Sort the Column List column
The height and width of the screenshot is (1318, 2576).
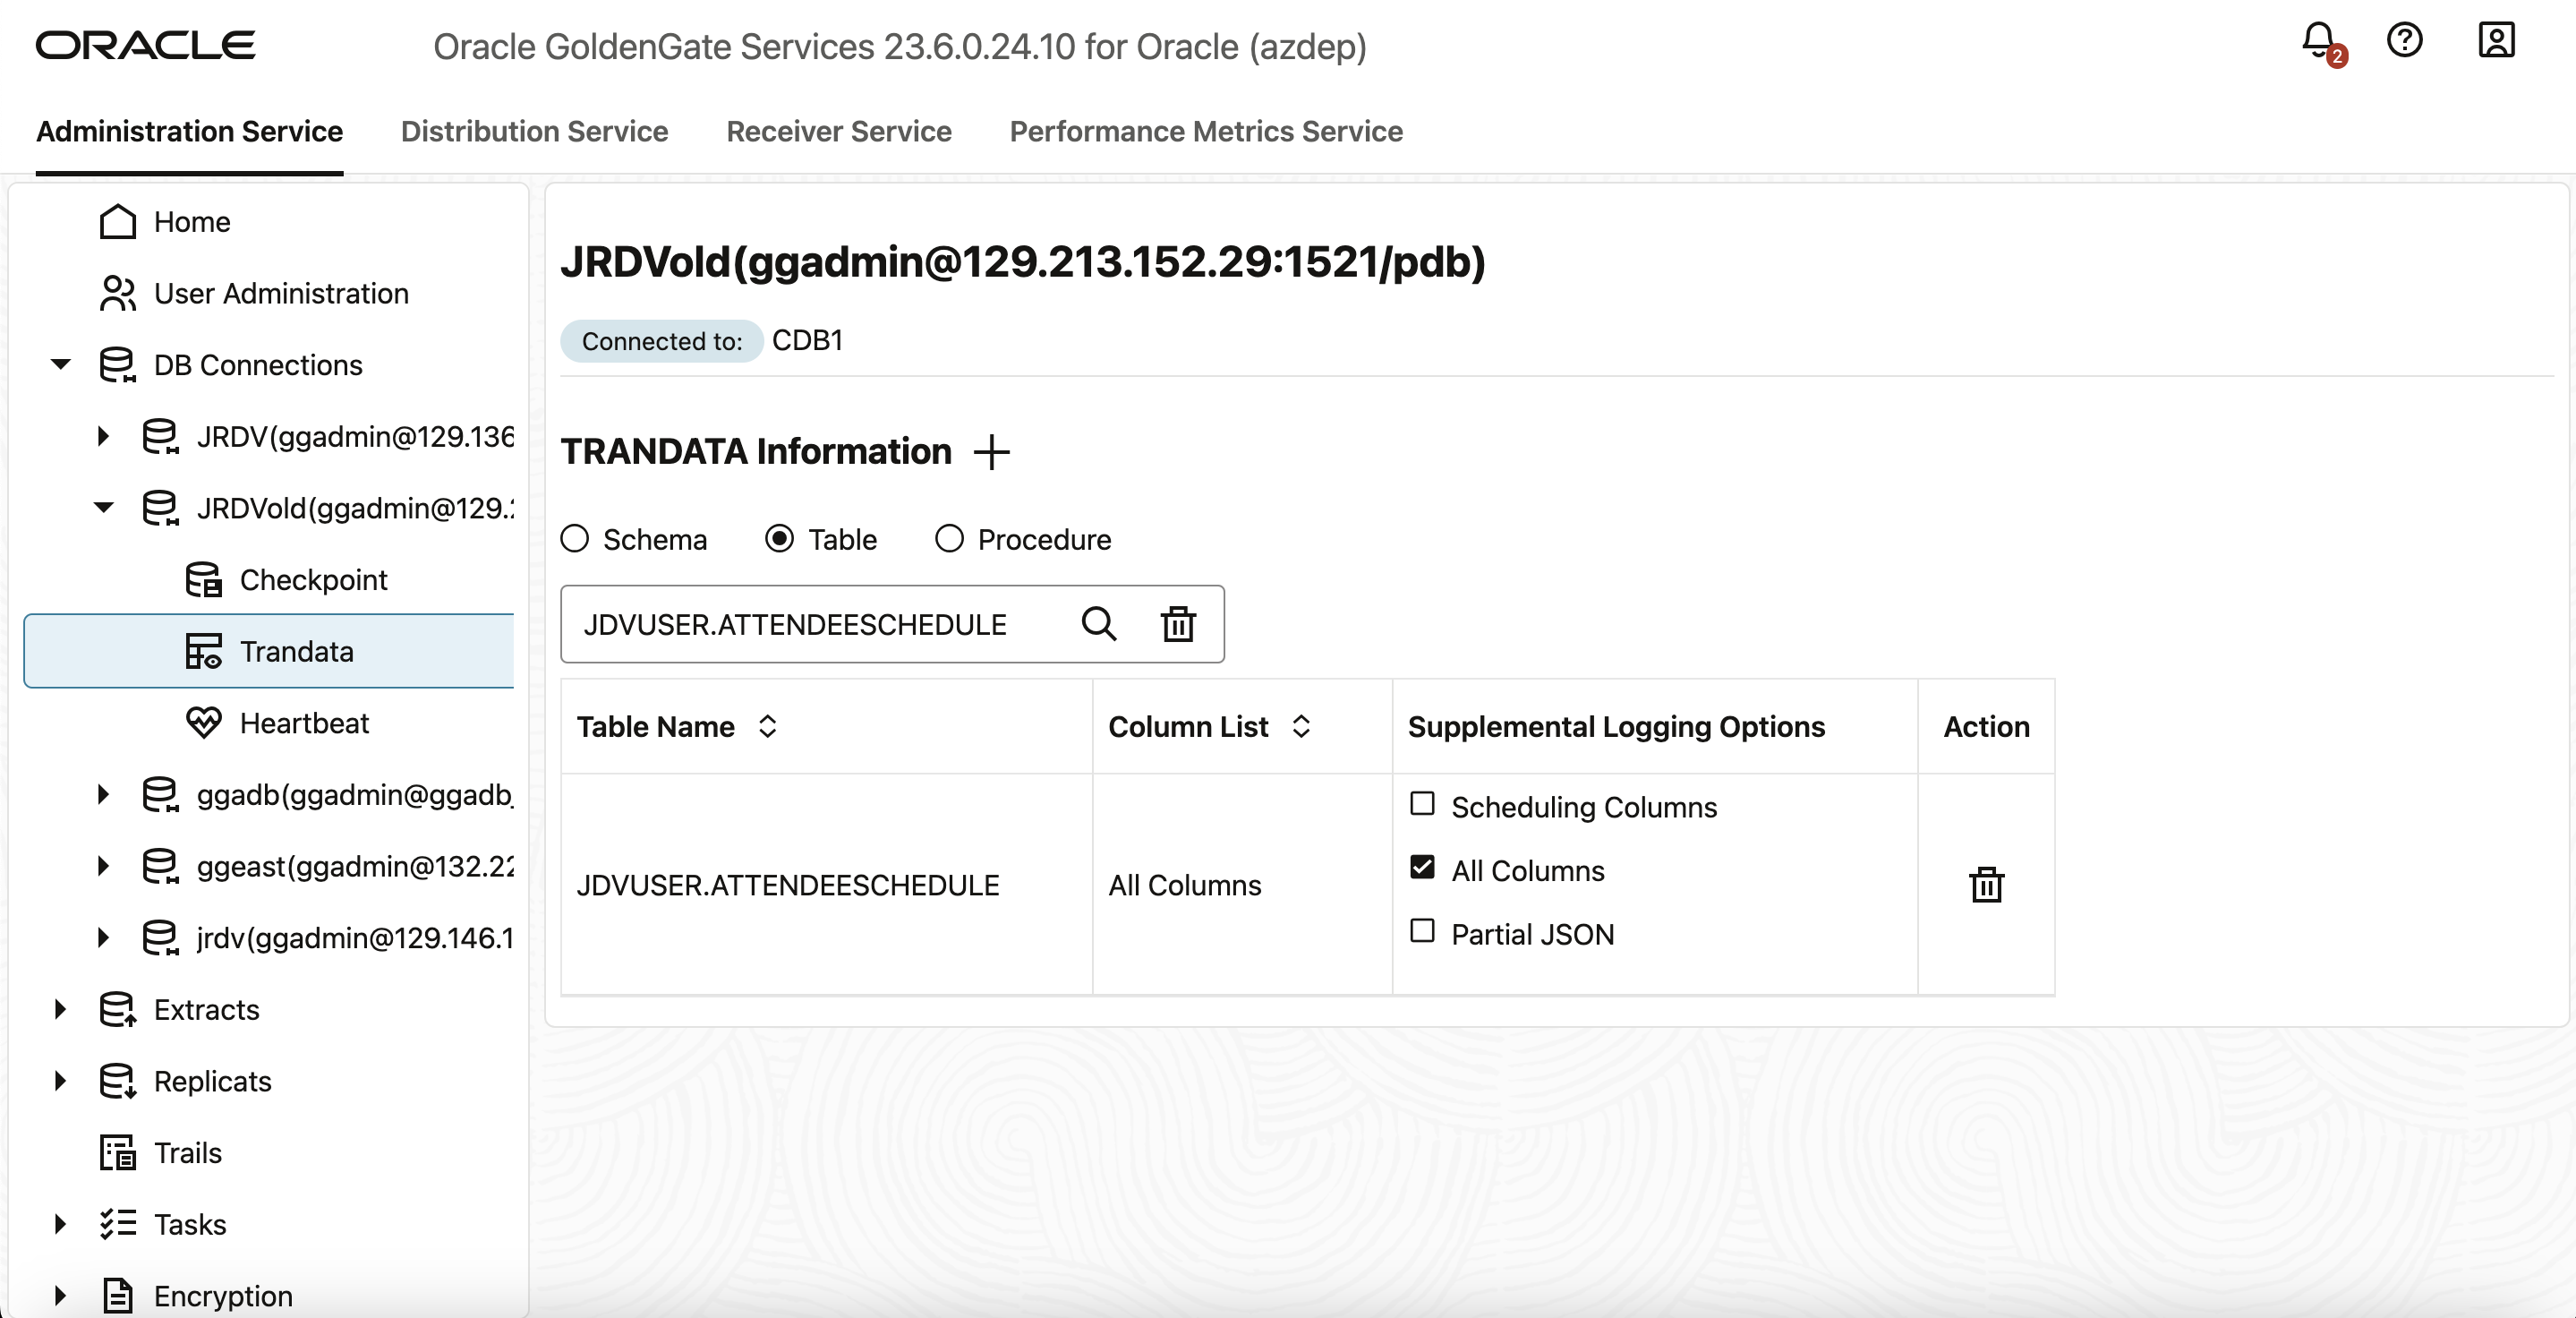coord(1301,727)
